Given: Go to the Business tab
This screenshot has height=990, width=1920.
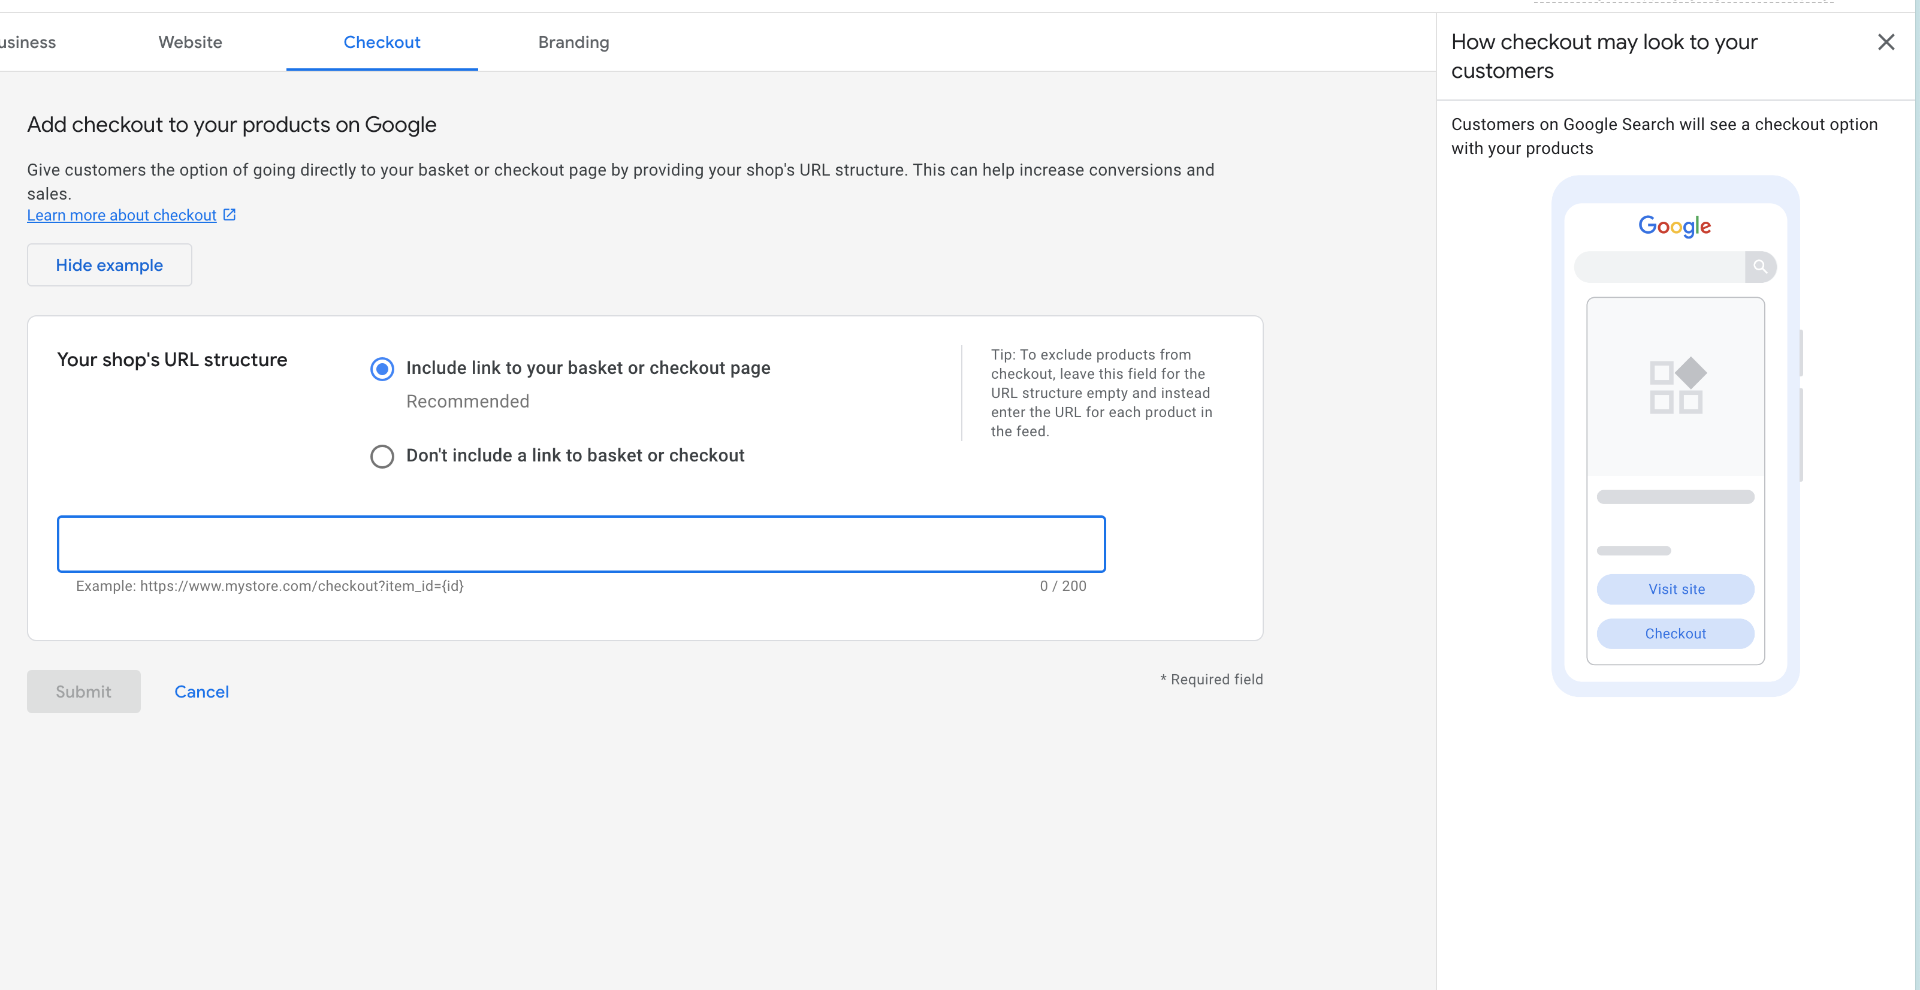Looking at the screenshot, I should point(28,42).
